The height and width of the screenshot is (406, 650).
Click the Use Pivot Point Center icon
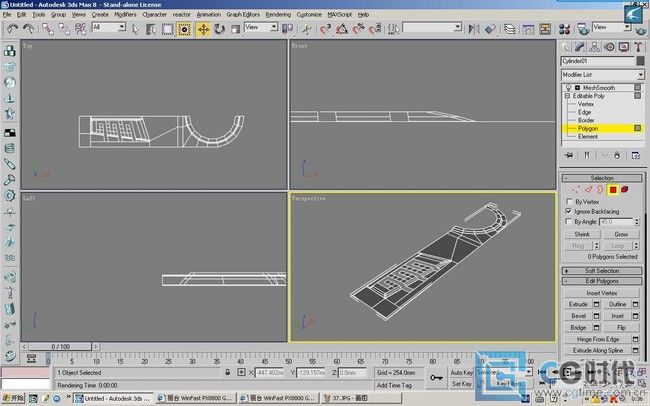(287, 29)
